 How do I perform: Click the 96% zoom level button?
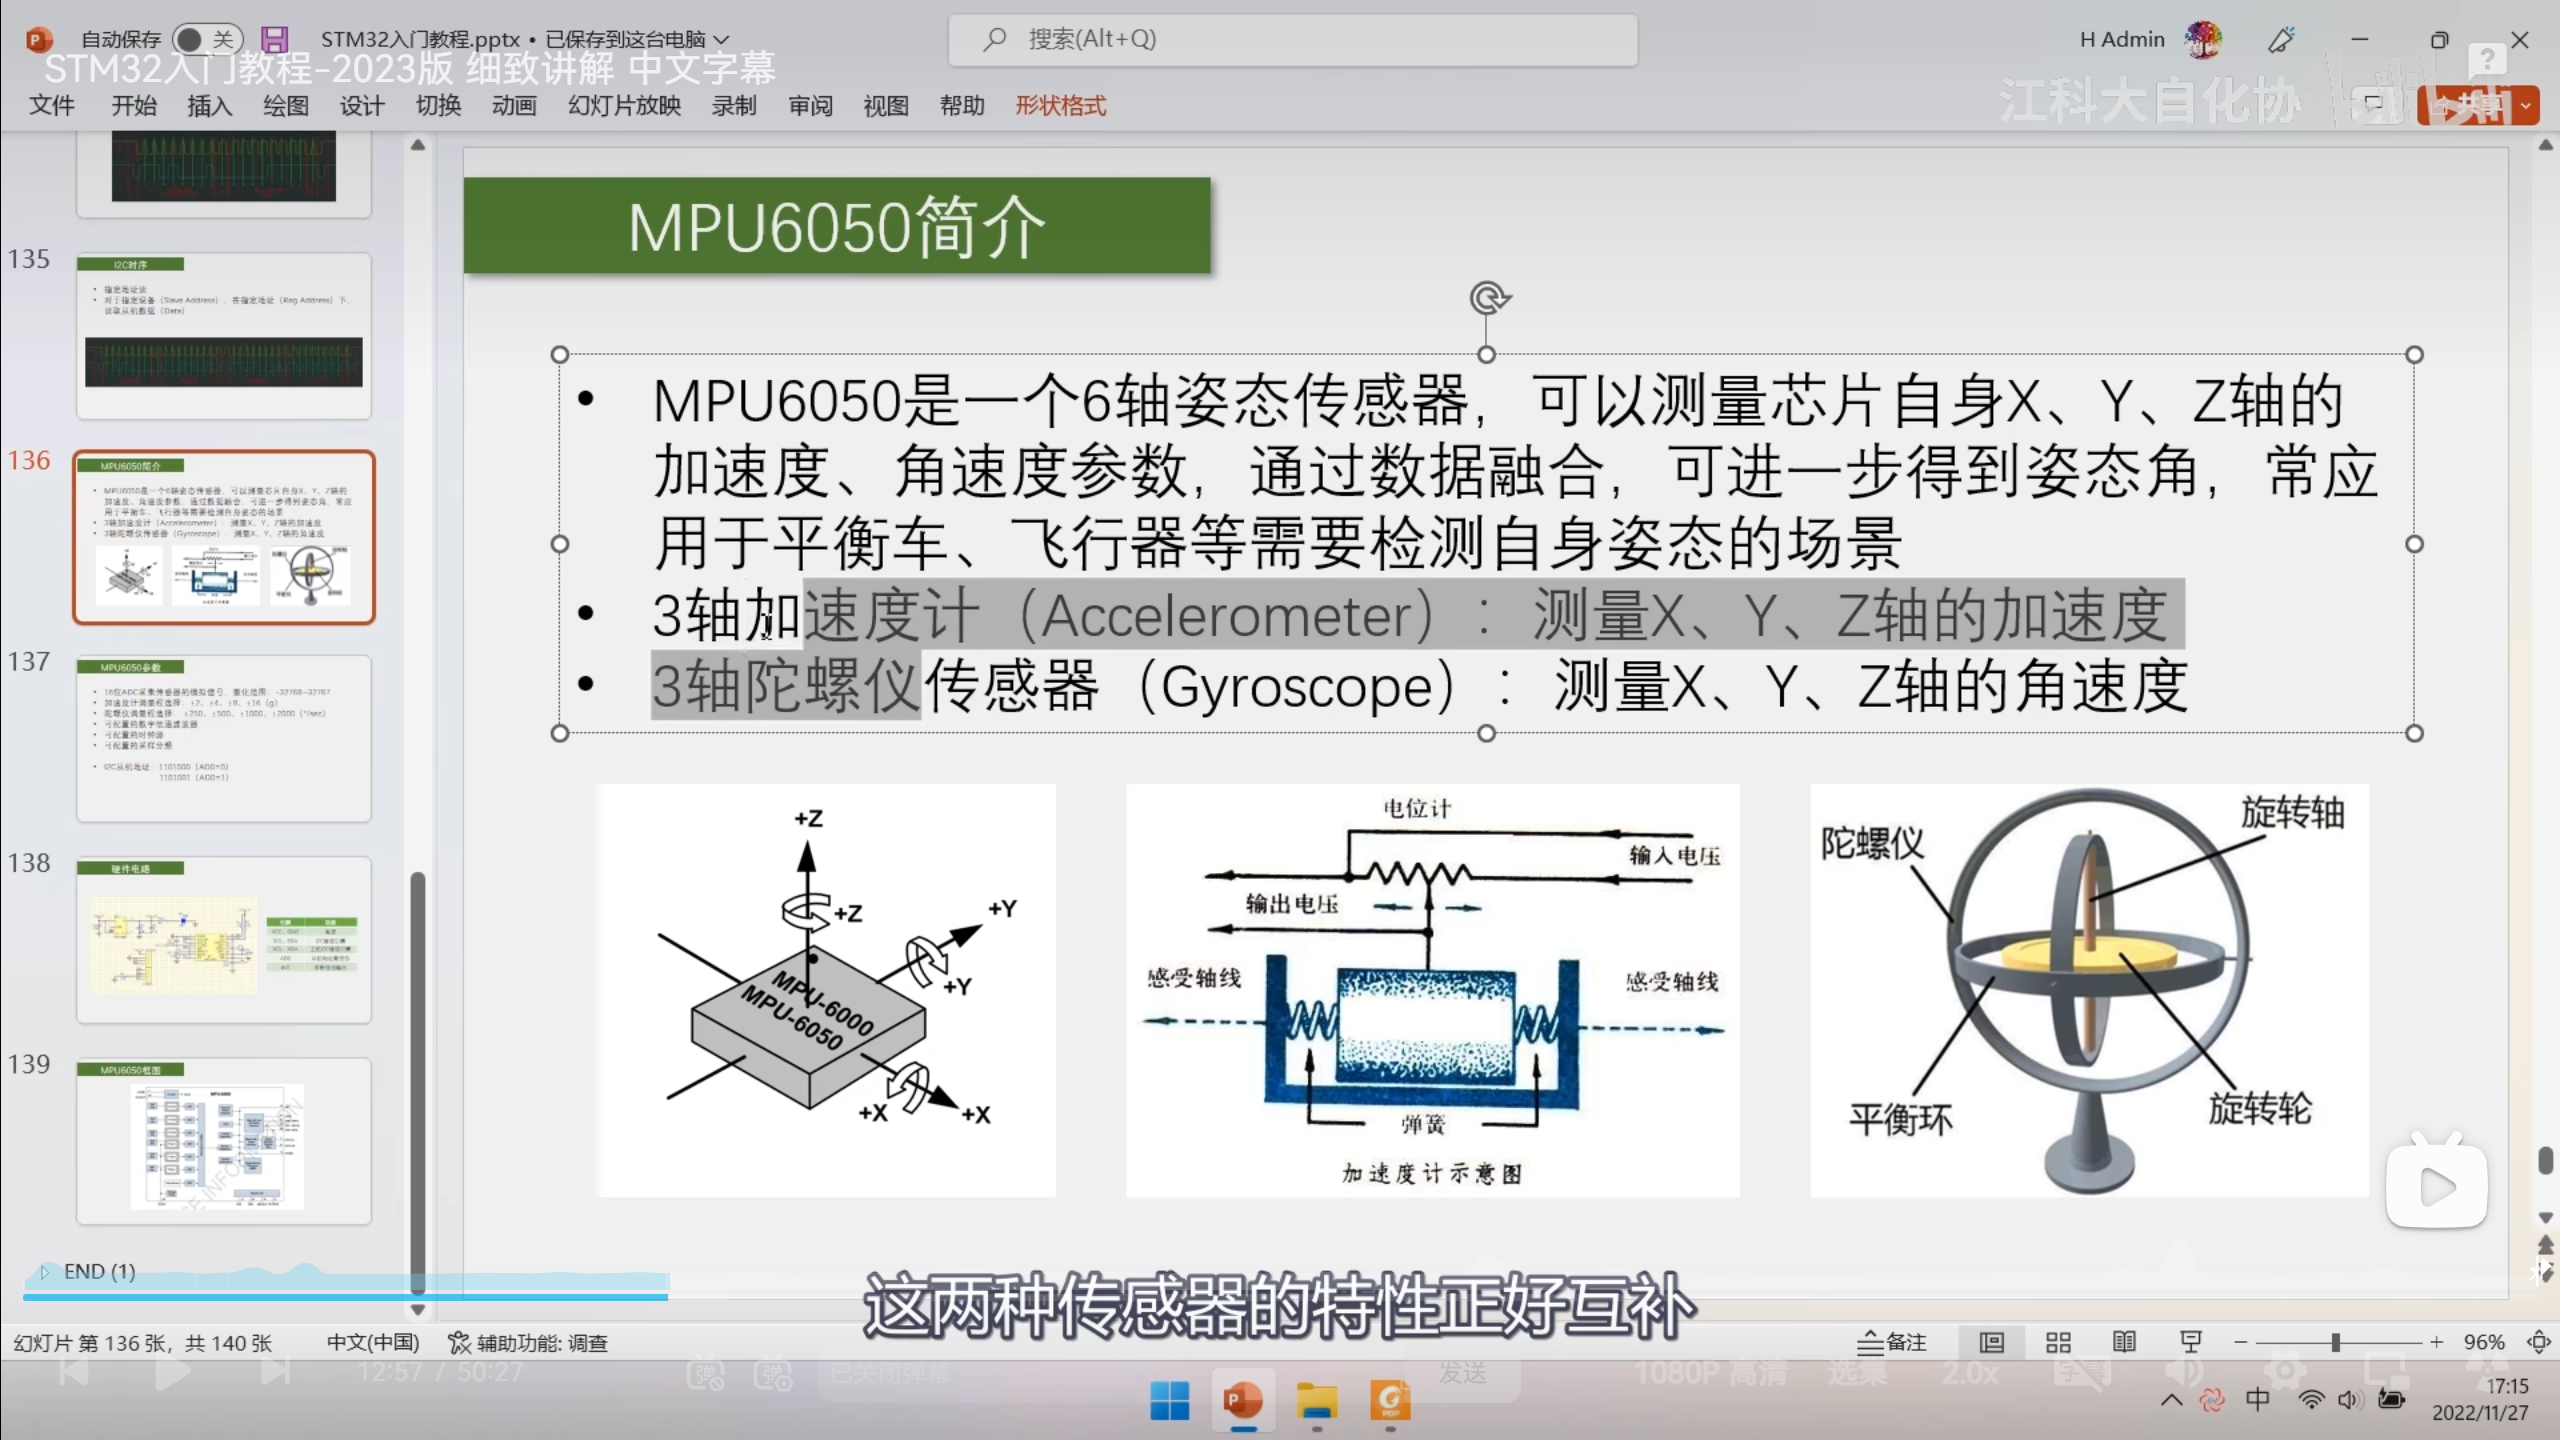[2483, 1342]
